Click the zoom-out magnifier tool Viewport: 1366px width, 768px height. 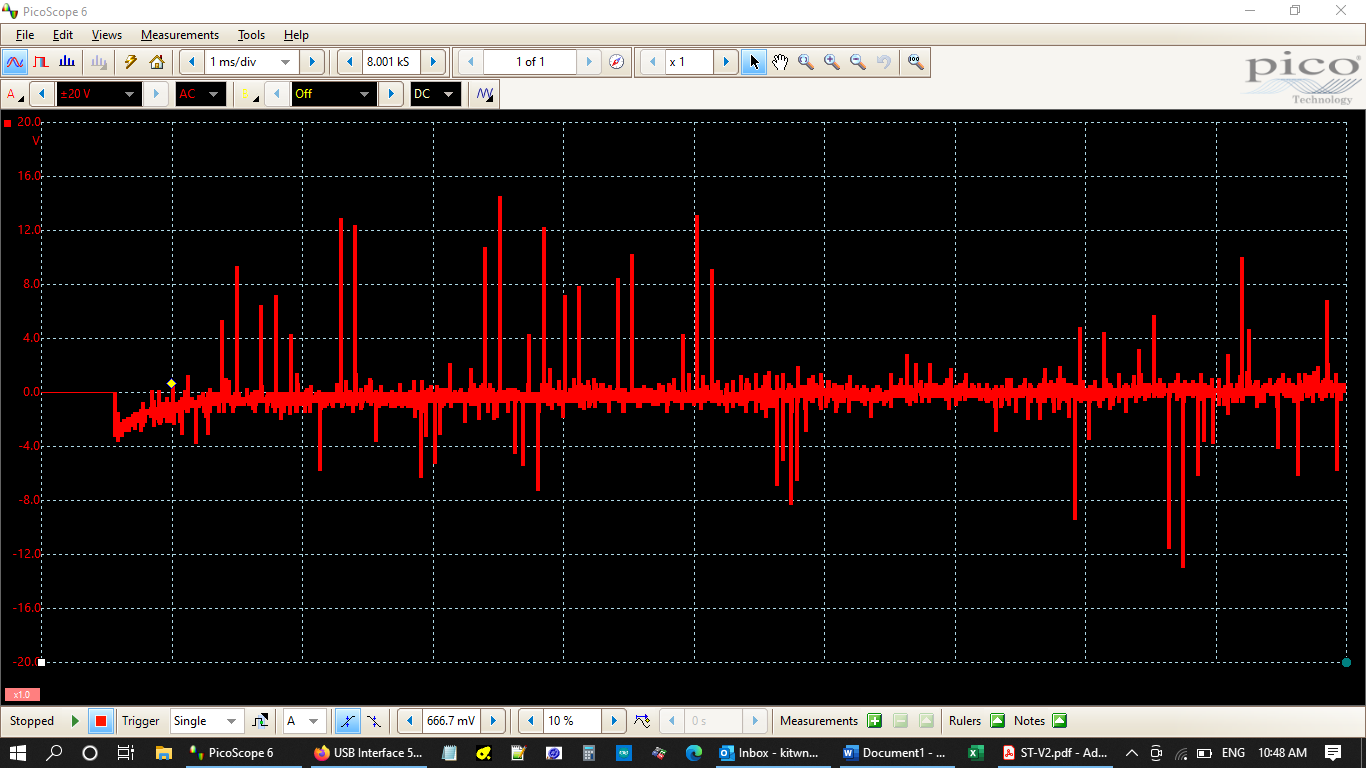[858, 62]
